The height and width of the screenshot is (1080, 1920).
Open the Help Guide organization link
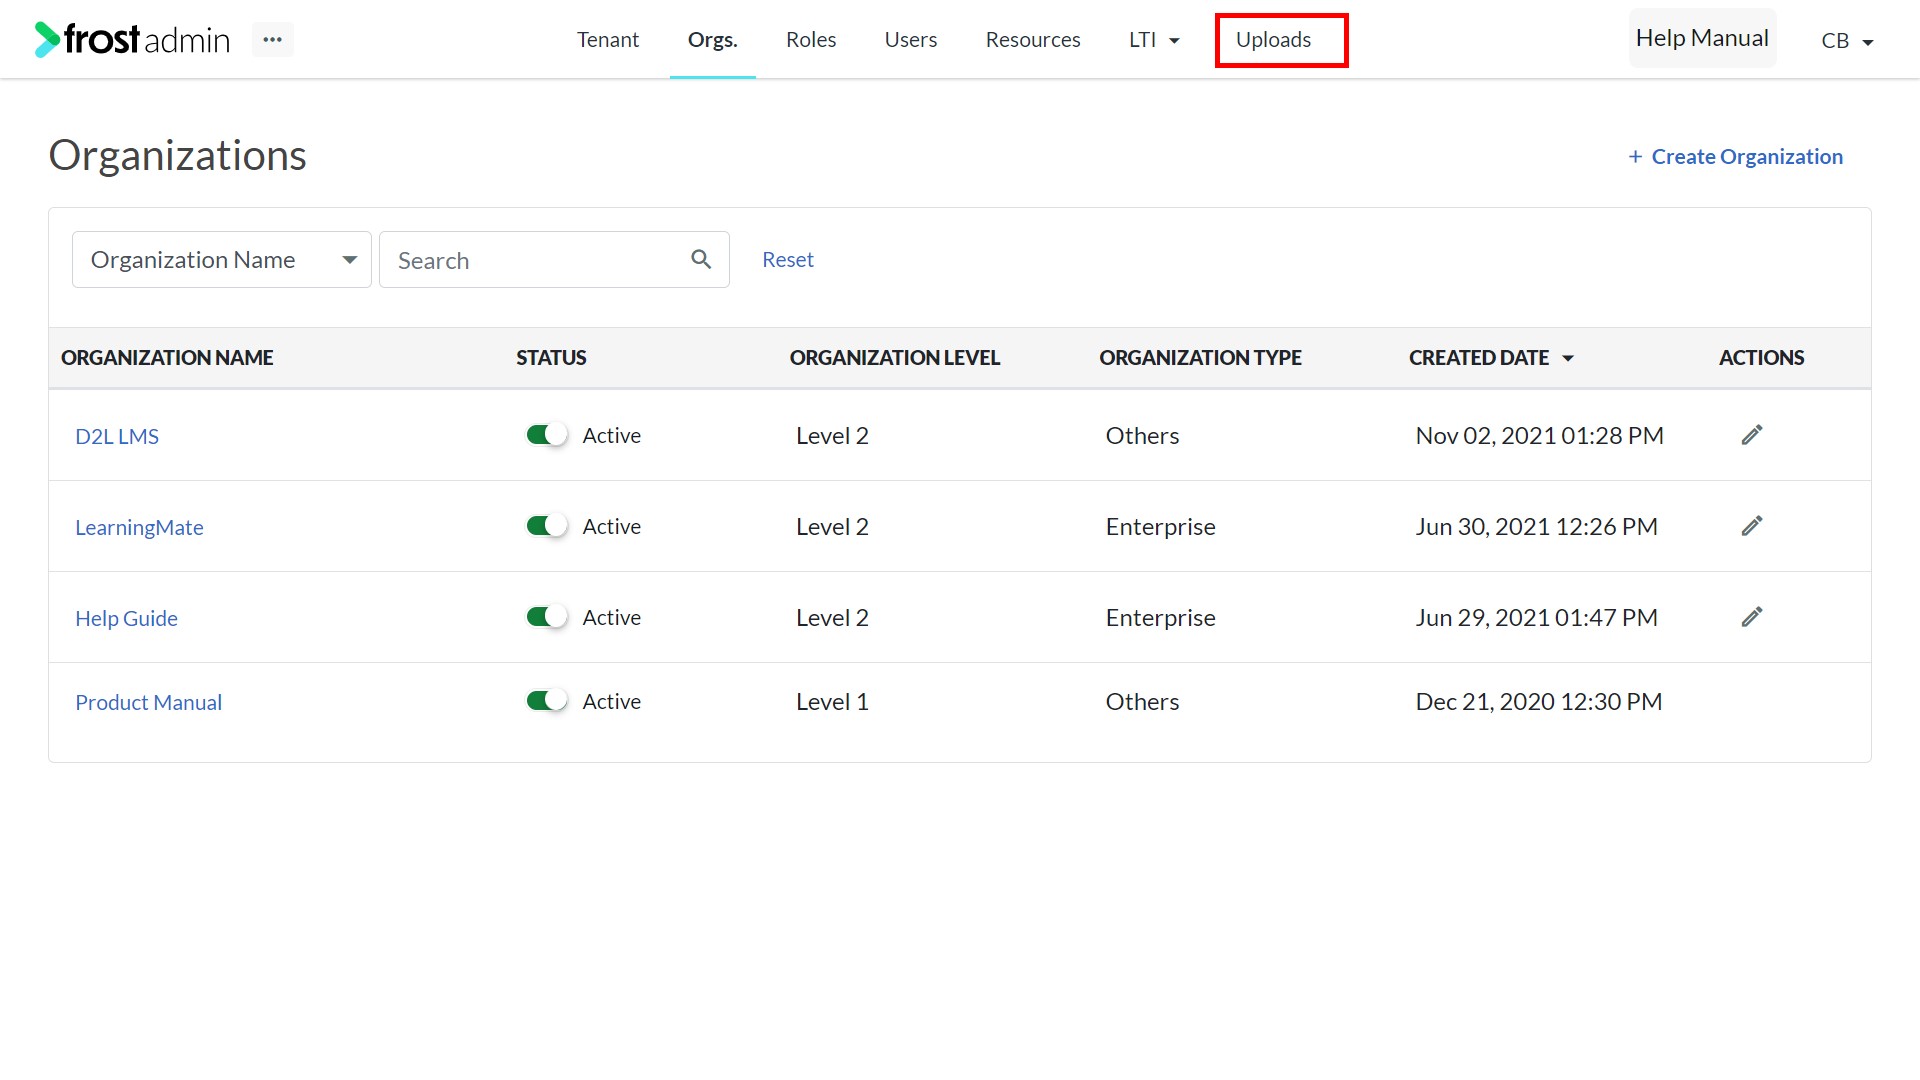(x=126, y=618)
